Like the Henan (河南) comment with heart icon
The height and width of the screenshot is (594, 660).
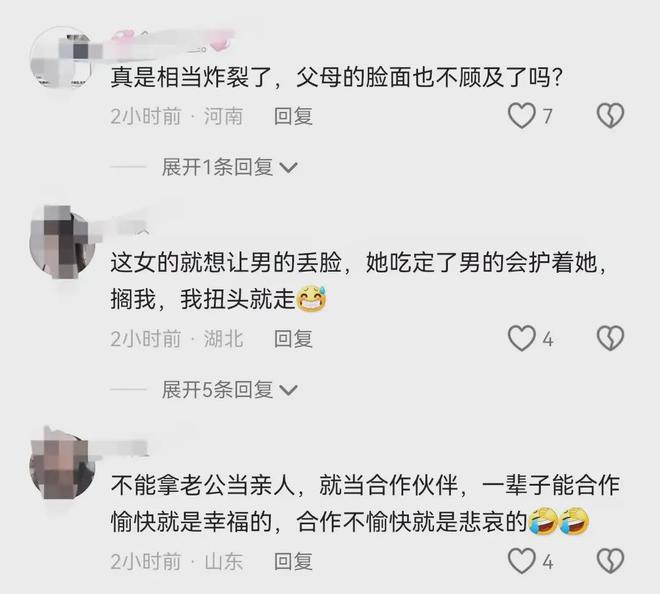tap(522, 115)
